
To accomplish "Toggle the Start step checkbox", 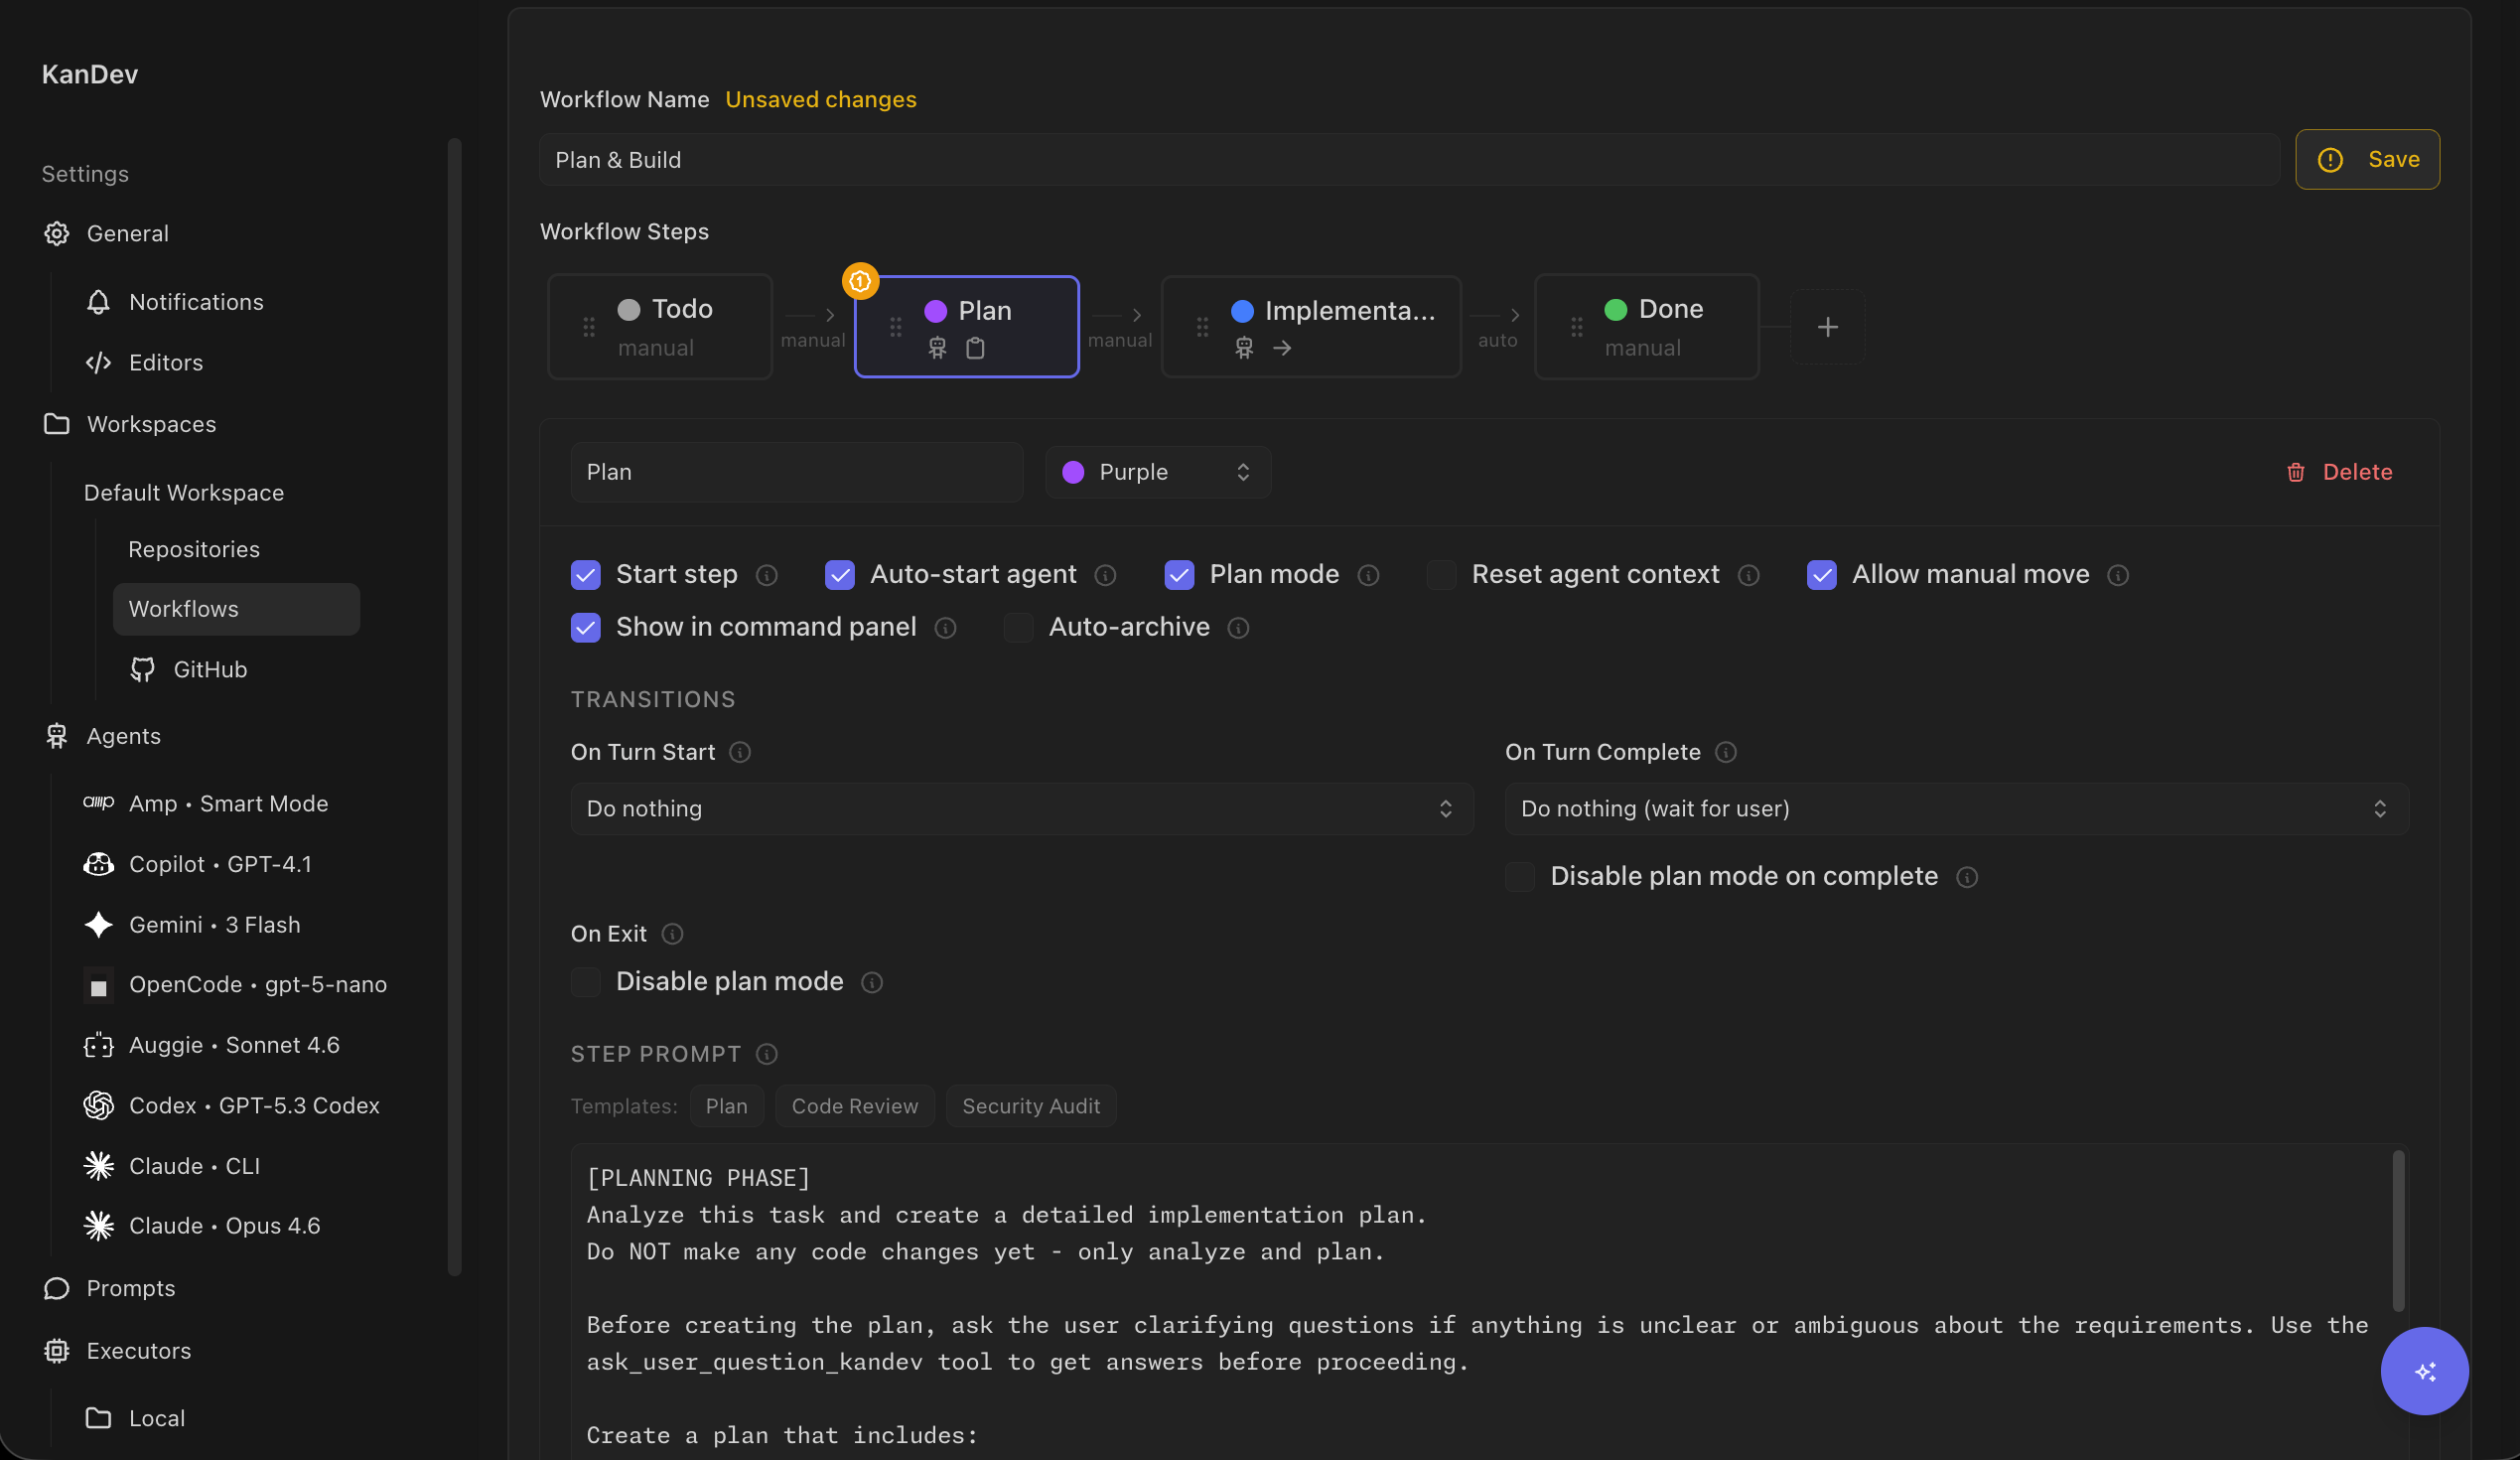I will 586,575.
